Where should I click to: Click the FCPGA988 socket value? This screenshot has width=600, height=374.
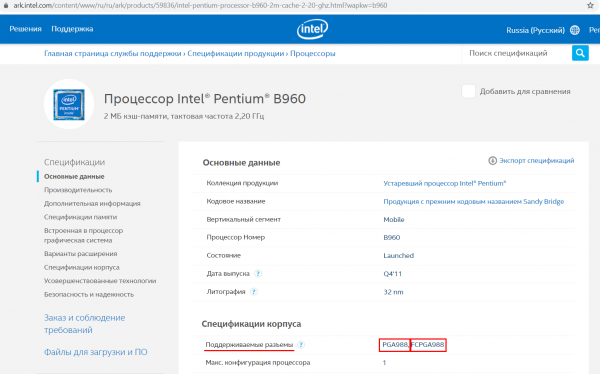click(428, 345)
